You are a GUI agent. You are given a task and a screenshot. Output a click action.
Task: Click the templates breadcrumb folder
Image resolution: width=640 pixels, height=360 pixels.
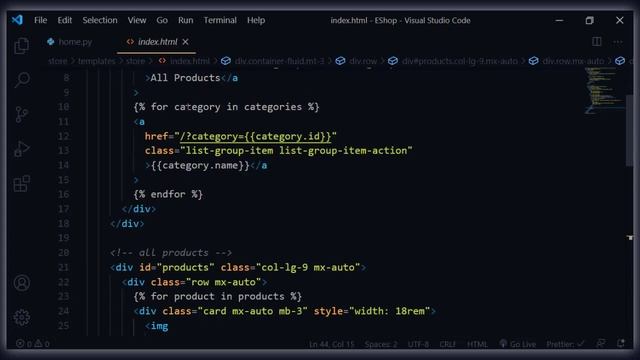click(x=97, y=61)
